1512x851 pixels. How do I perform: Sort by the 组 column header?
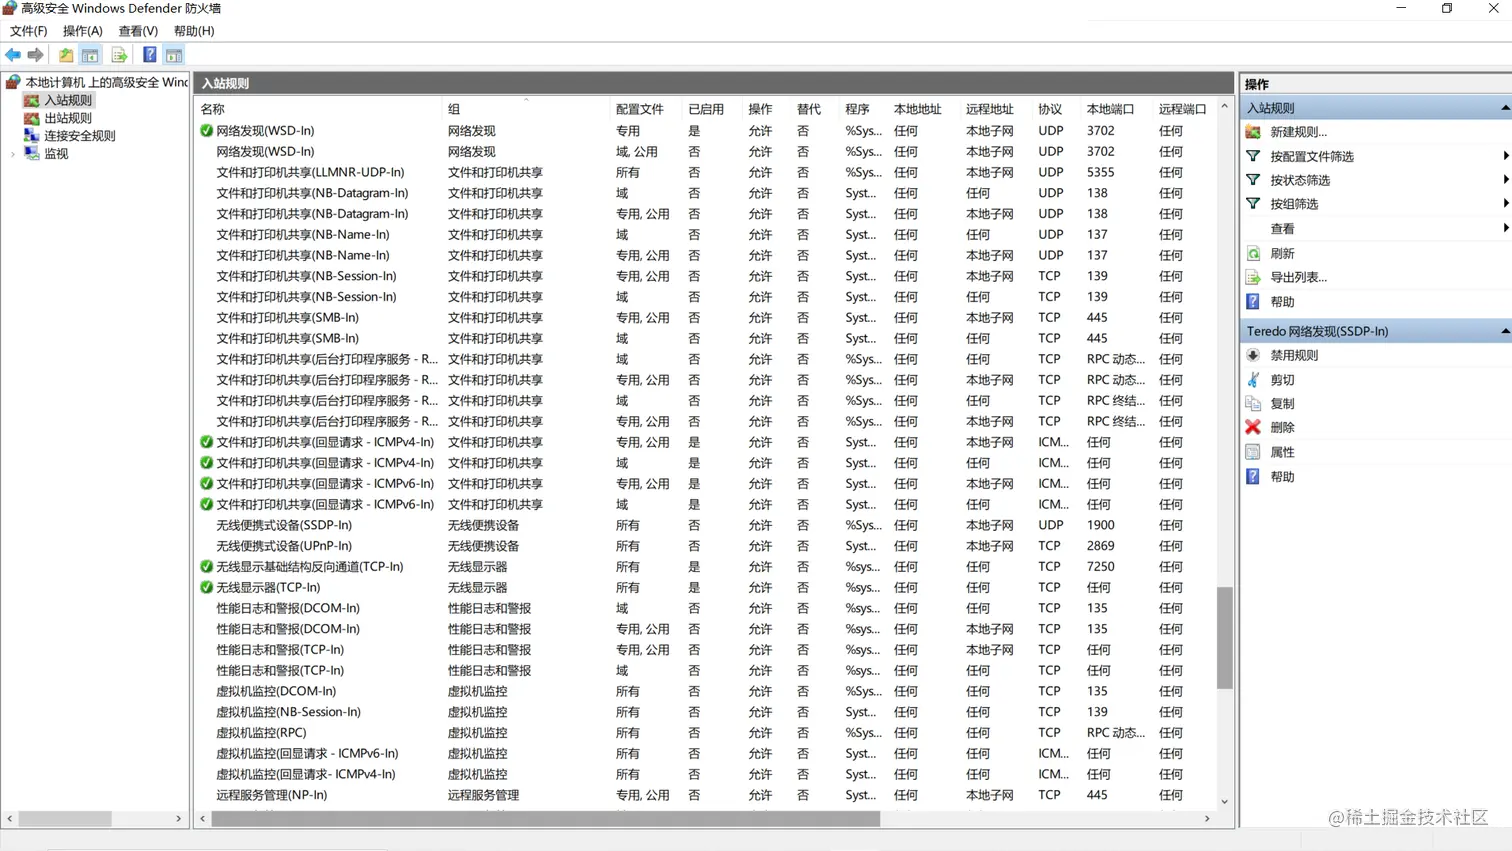525,109
